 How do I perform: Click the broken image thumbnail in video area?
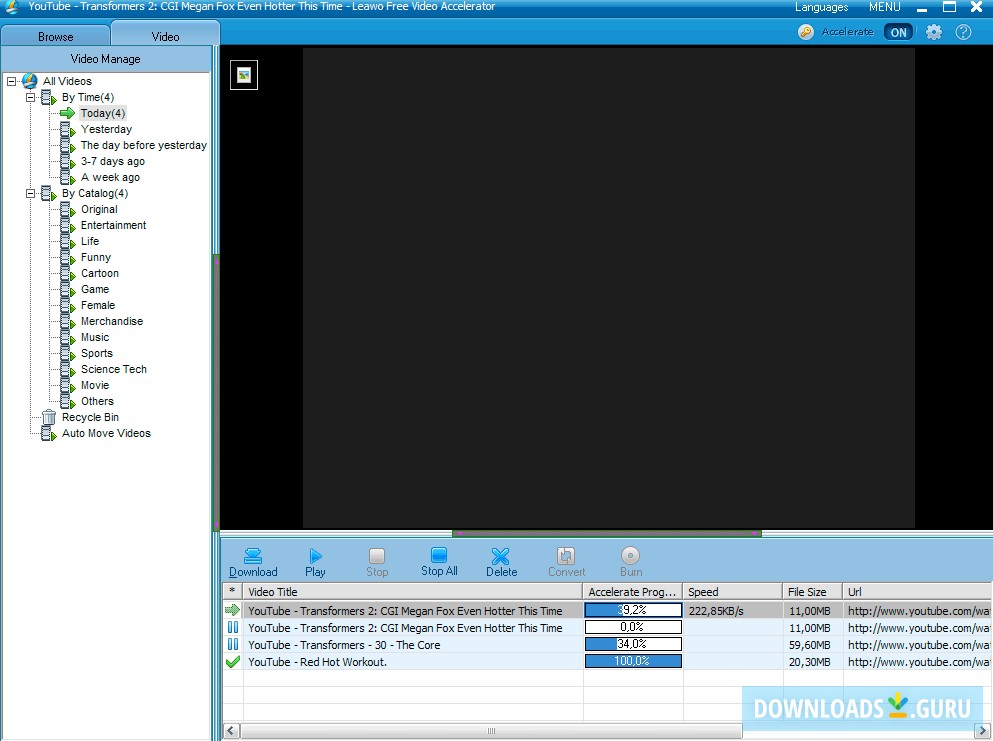point(244,75)
